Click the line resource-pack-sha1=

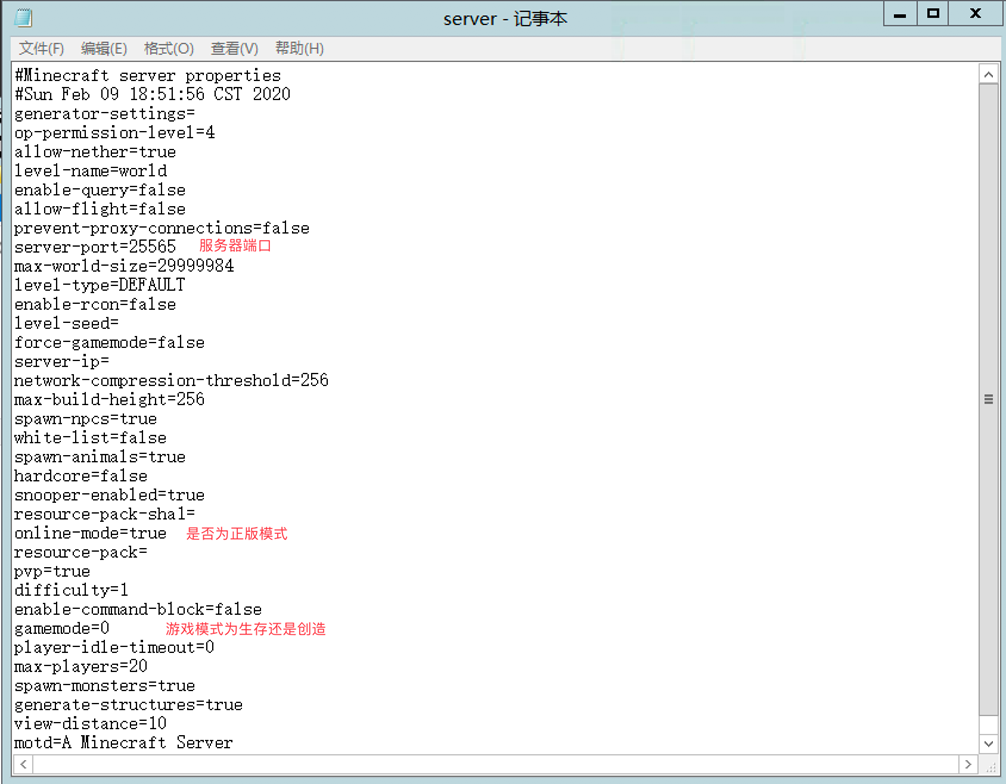pos(105,515)
